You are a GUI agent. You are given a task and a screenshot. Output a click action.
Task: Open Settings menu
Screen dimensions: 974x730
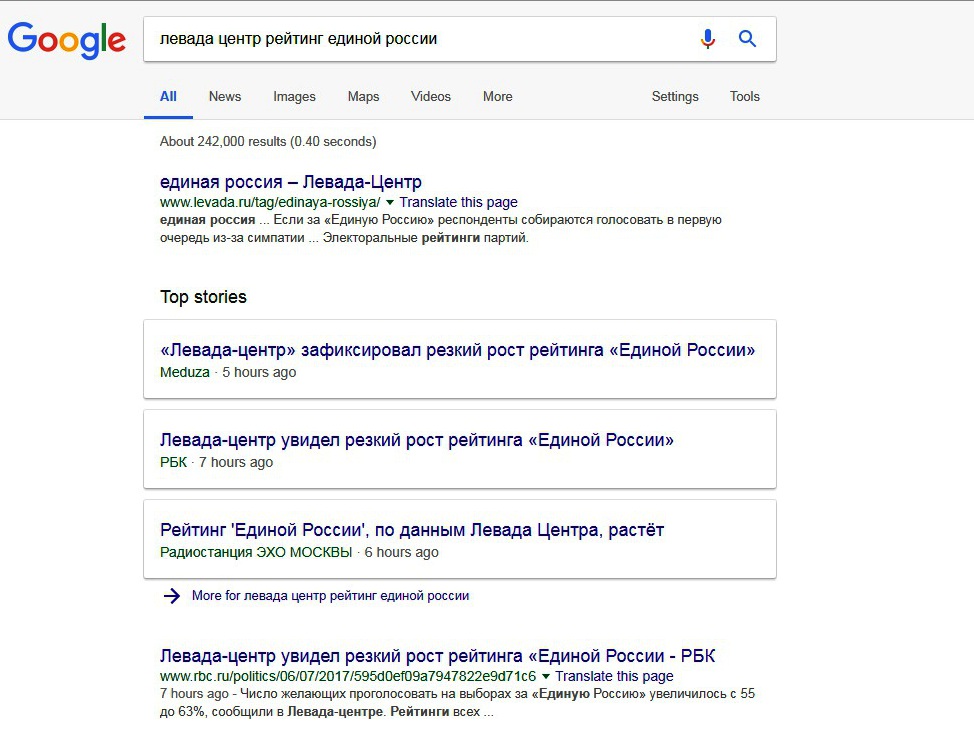[675, 96]
